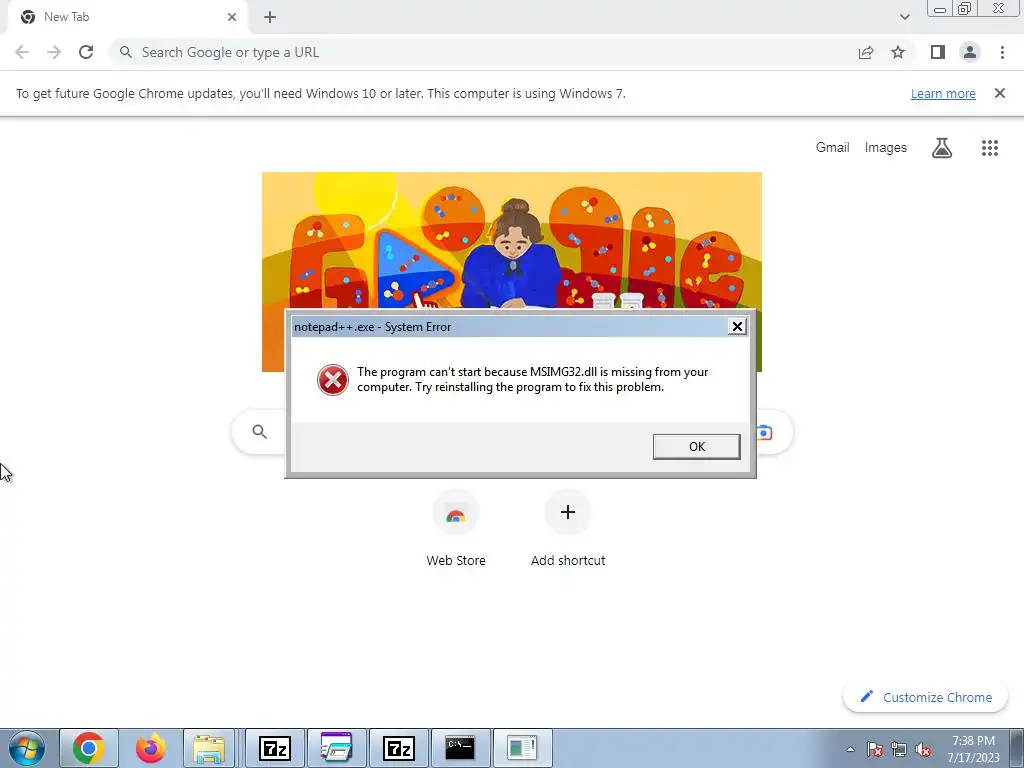Bookmark this tab with the star icon

point(898,52)
